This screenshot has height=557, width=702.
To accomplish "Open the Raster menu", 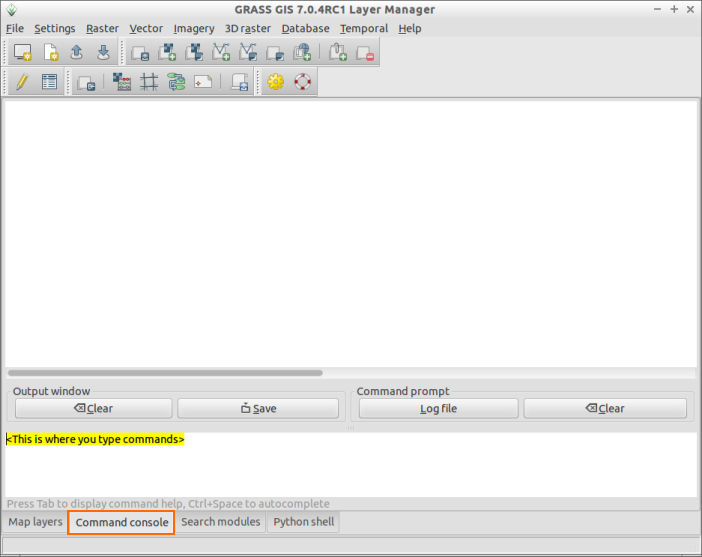I will coord(102,28).
